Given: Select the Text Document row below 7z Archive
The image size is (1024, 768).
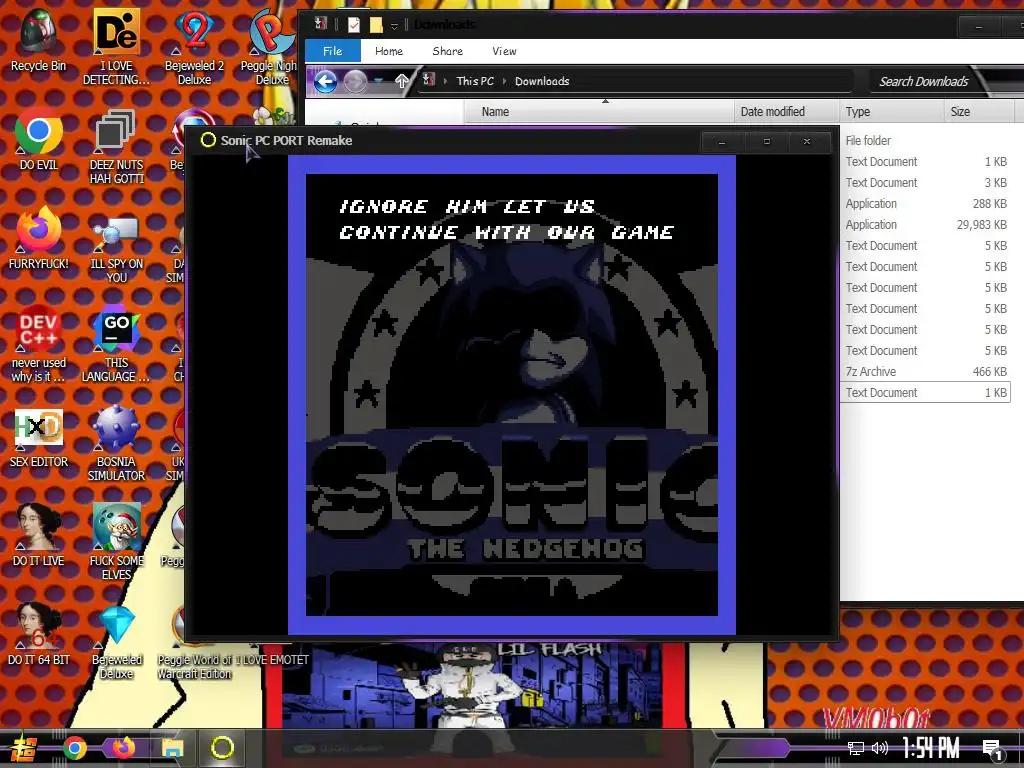Looking at the screenshot, I should click(925, 392).
